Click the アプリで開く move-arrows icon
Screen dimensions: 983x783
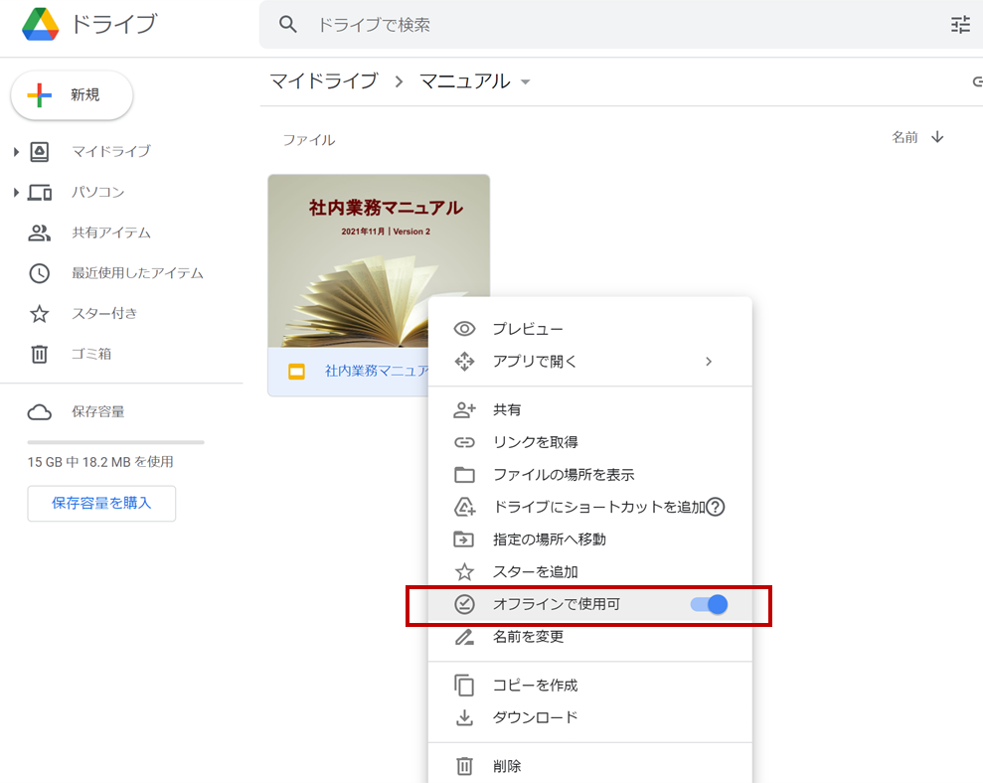point(464,361)
